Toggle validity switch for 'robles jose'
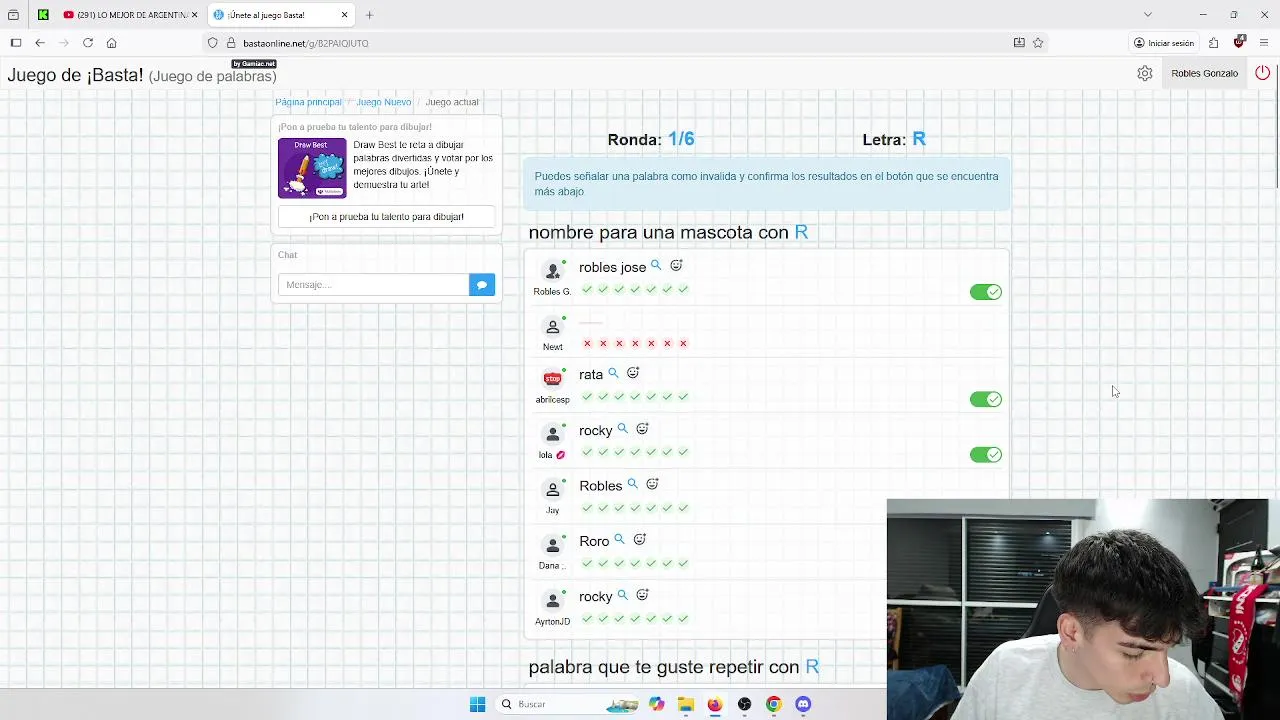The width and height of the screenshot is (1280, 720). [986, 292]
